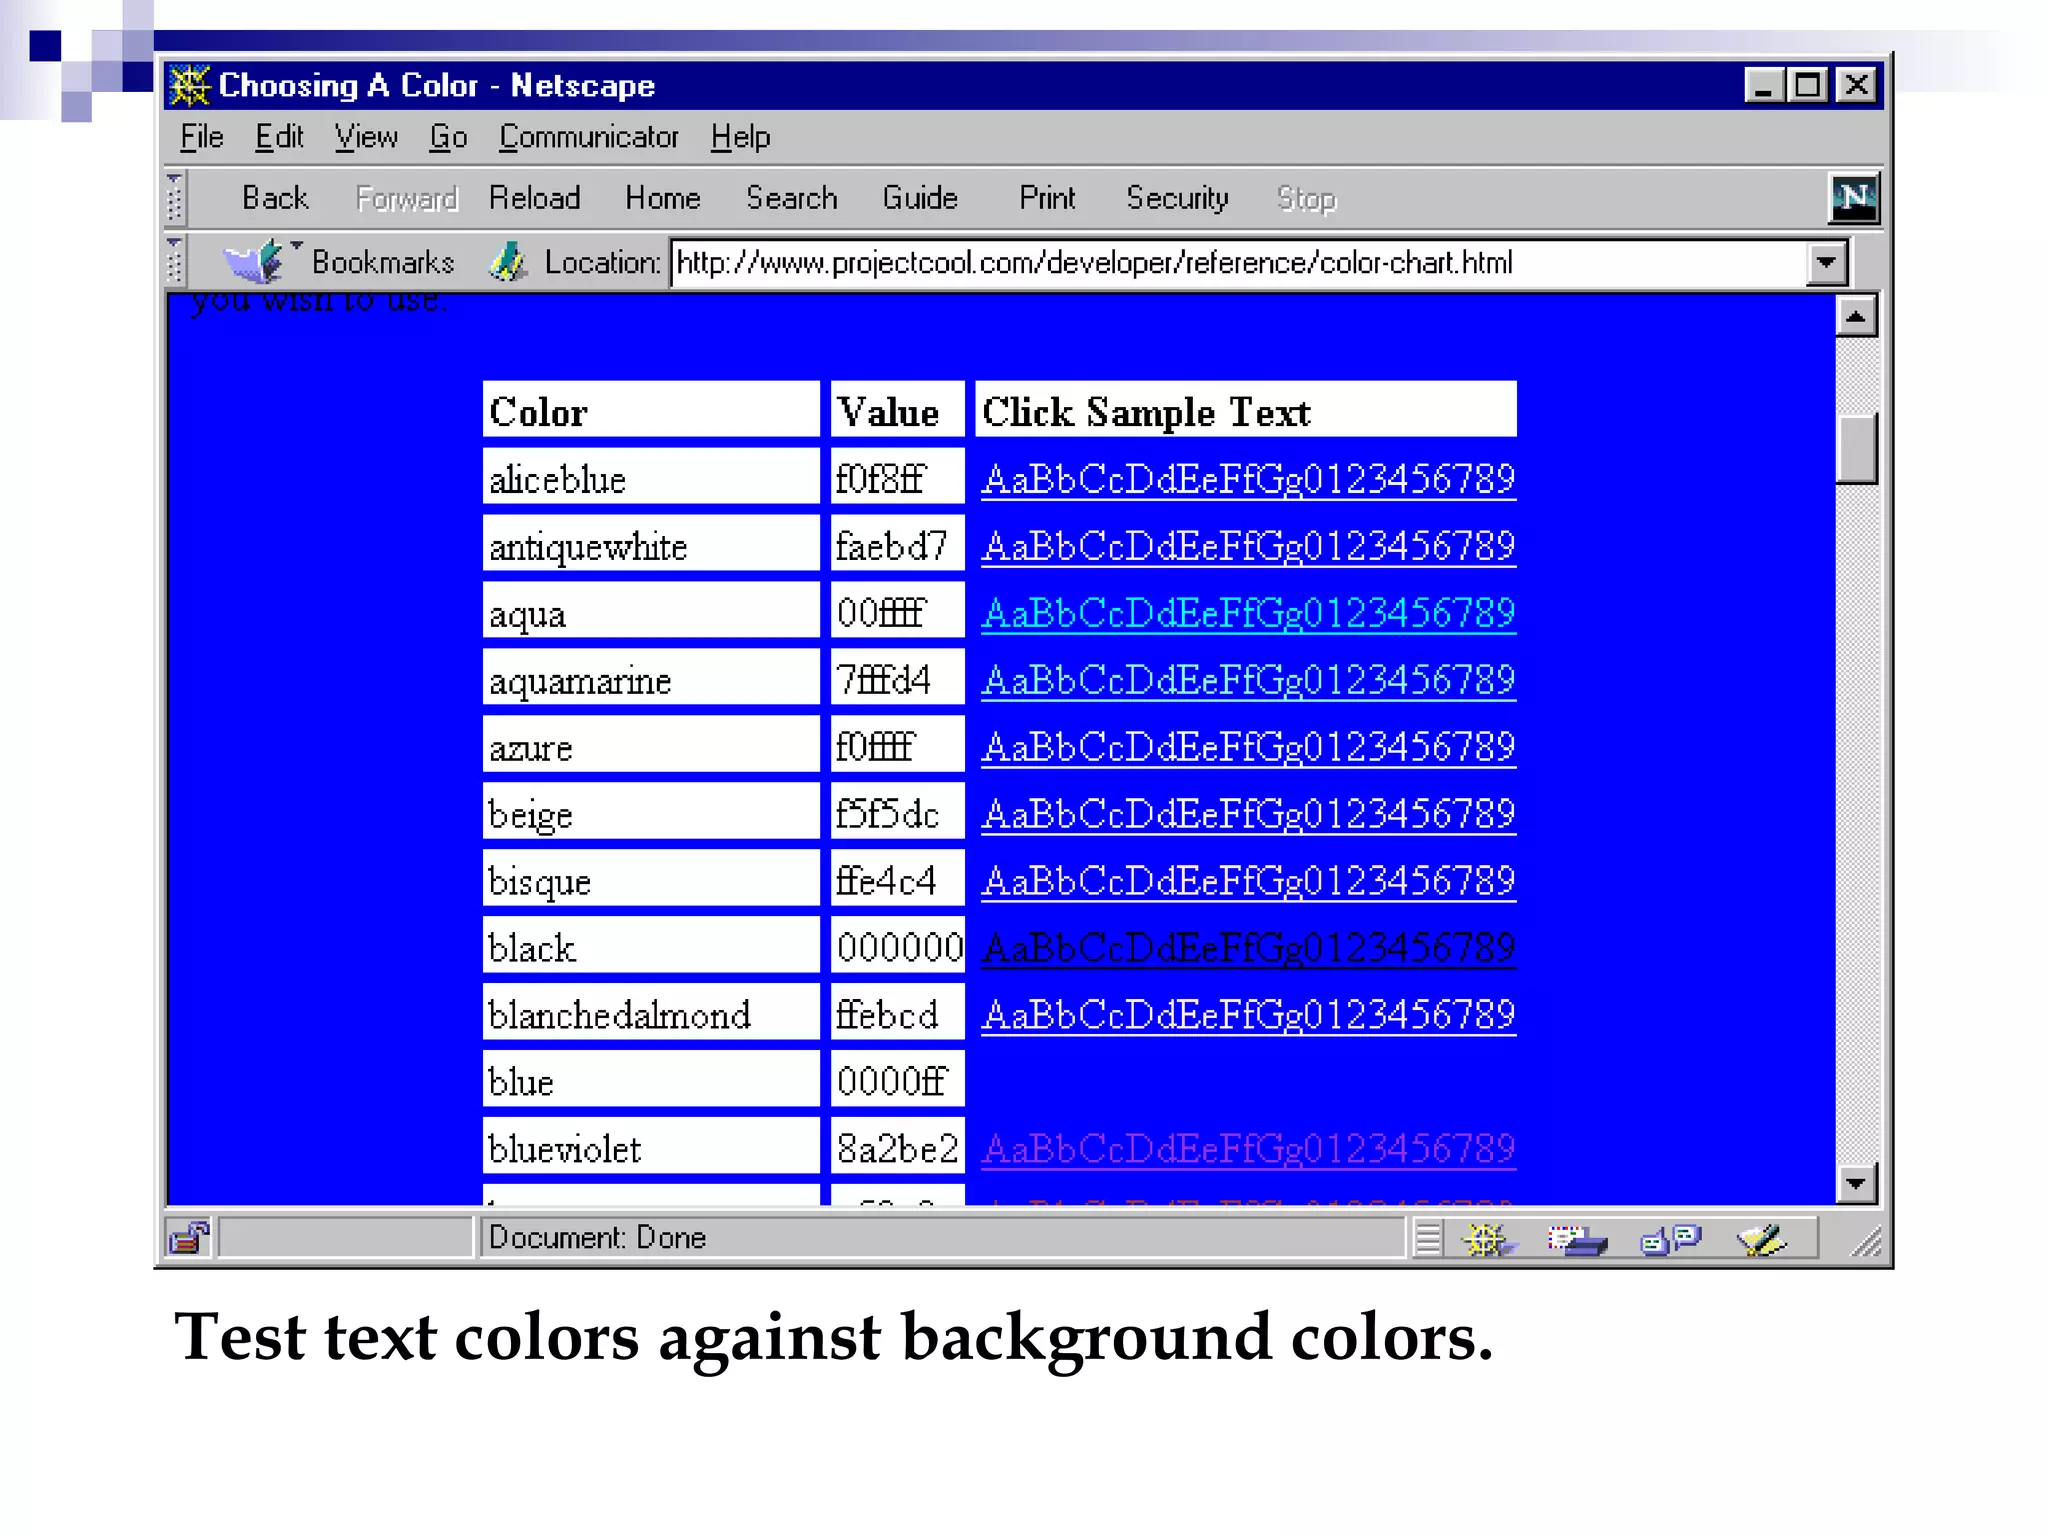Click the Netscape N logo icon
Viewport: 2048px width, 1536px height.
pyautogui.click(x=1853, y=197)
